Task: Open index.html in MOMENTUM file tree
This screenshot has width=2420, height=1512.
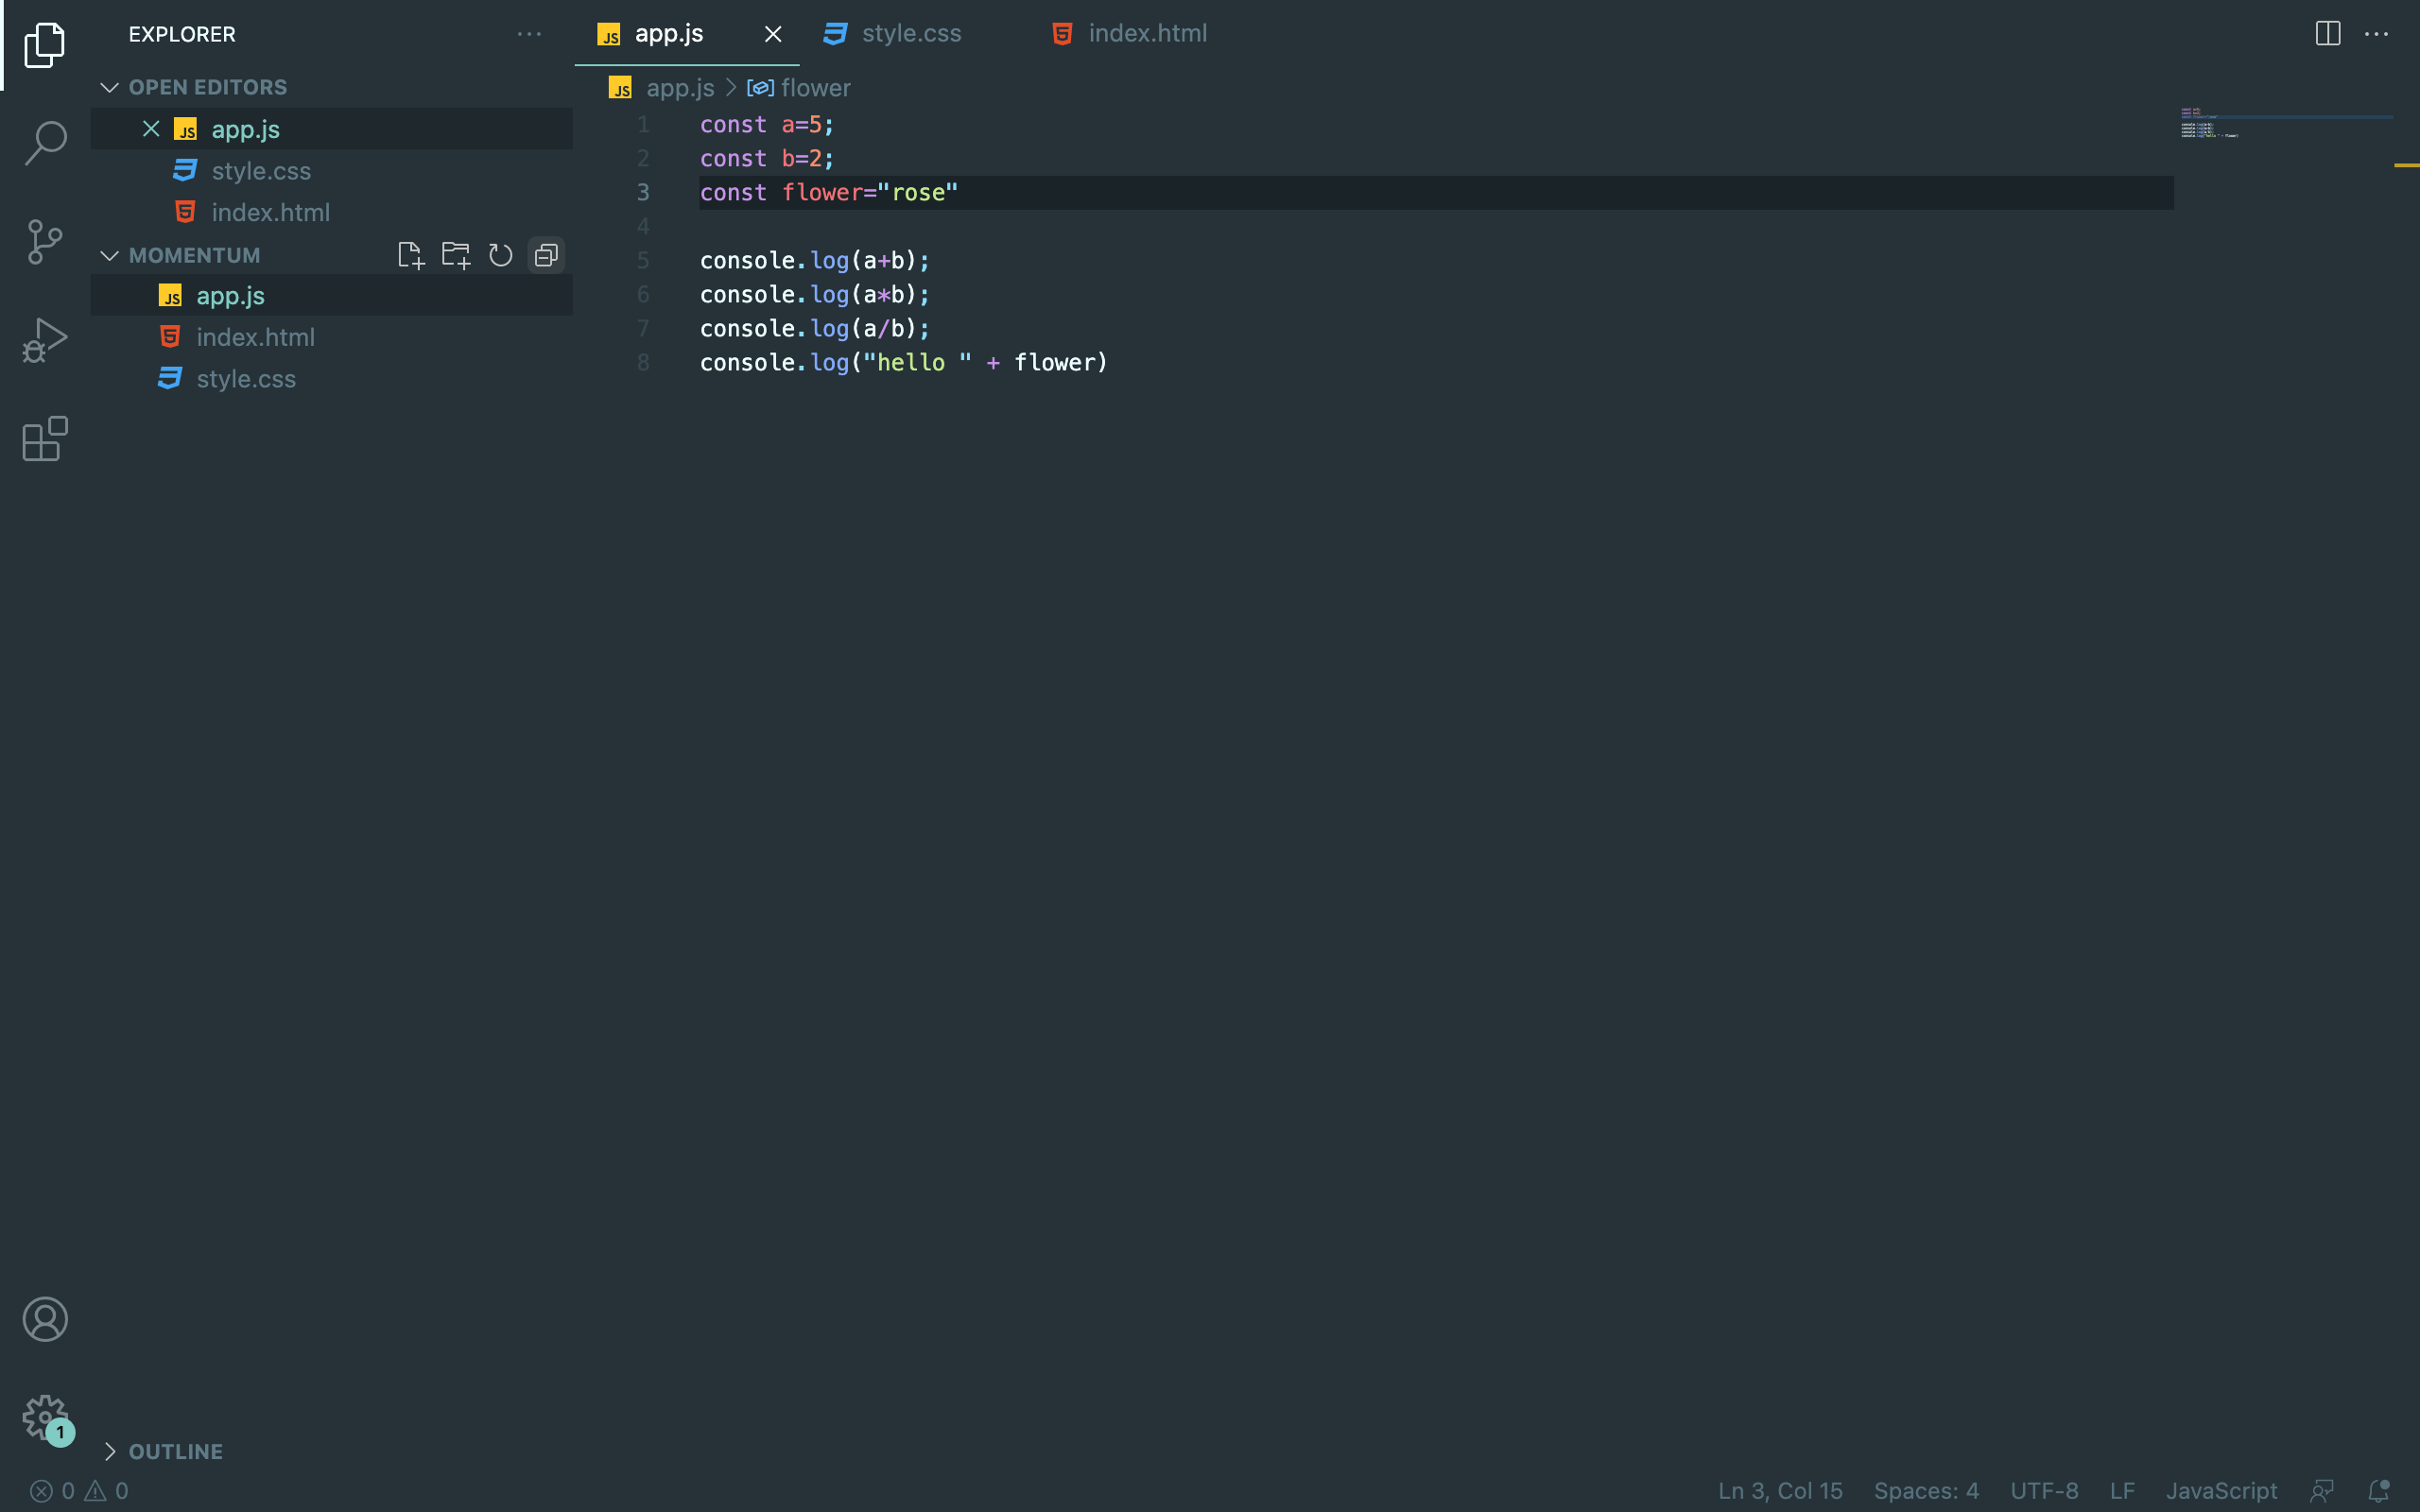Action: click(x=255, y=337)
